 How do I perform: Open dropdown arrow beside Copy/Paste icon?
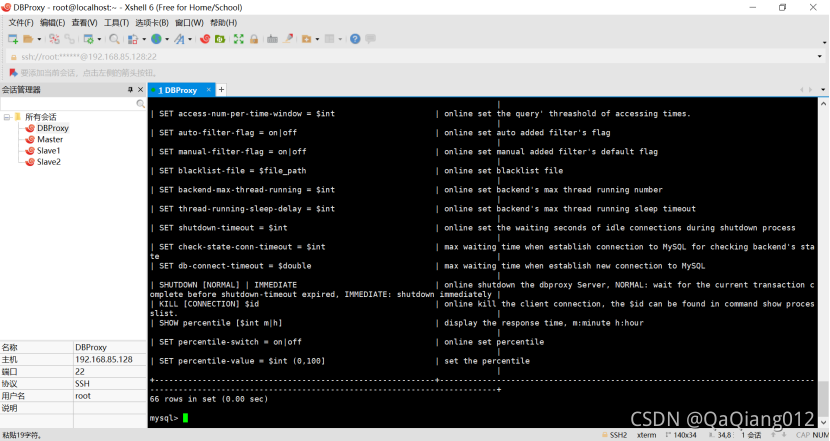point(144,39)
